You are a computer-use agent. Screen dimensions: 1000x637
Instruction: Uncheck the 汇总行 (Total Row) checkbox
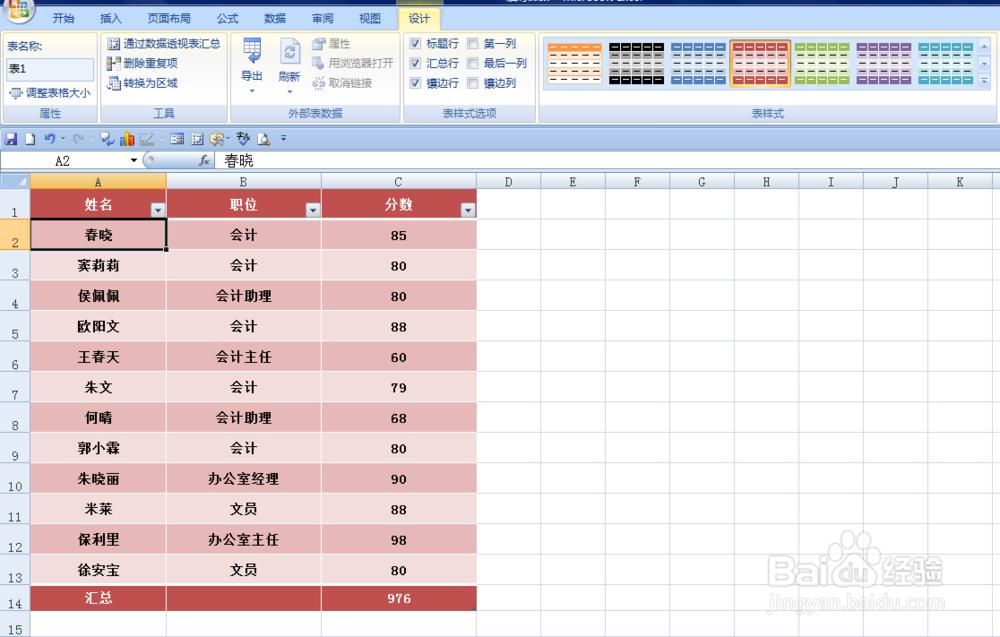415,62
